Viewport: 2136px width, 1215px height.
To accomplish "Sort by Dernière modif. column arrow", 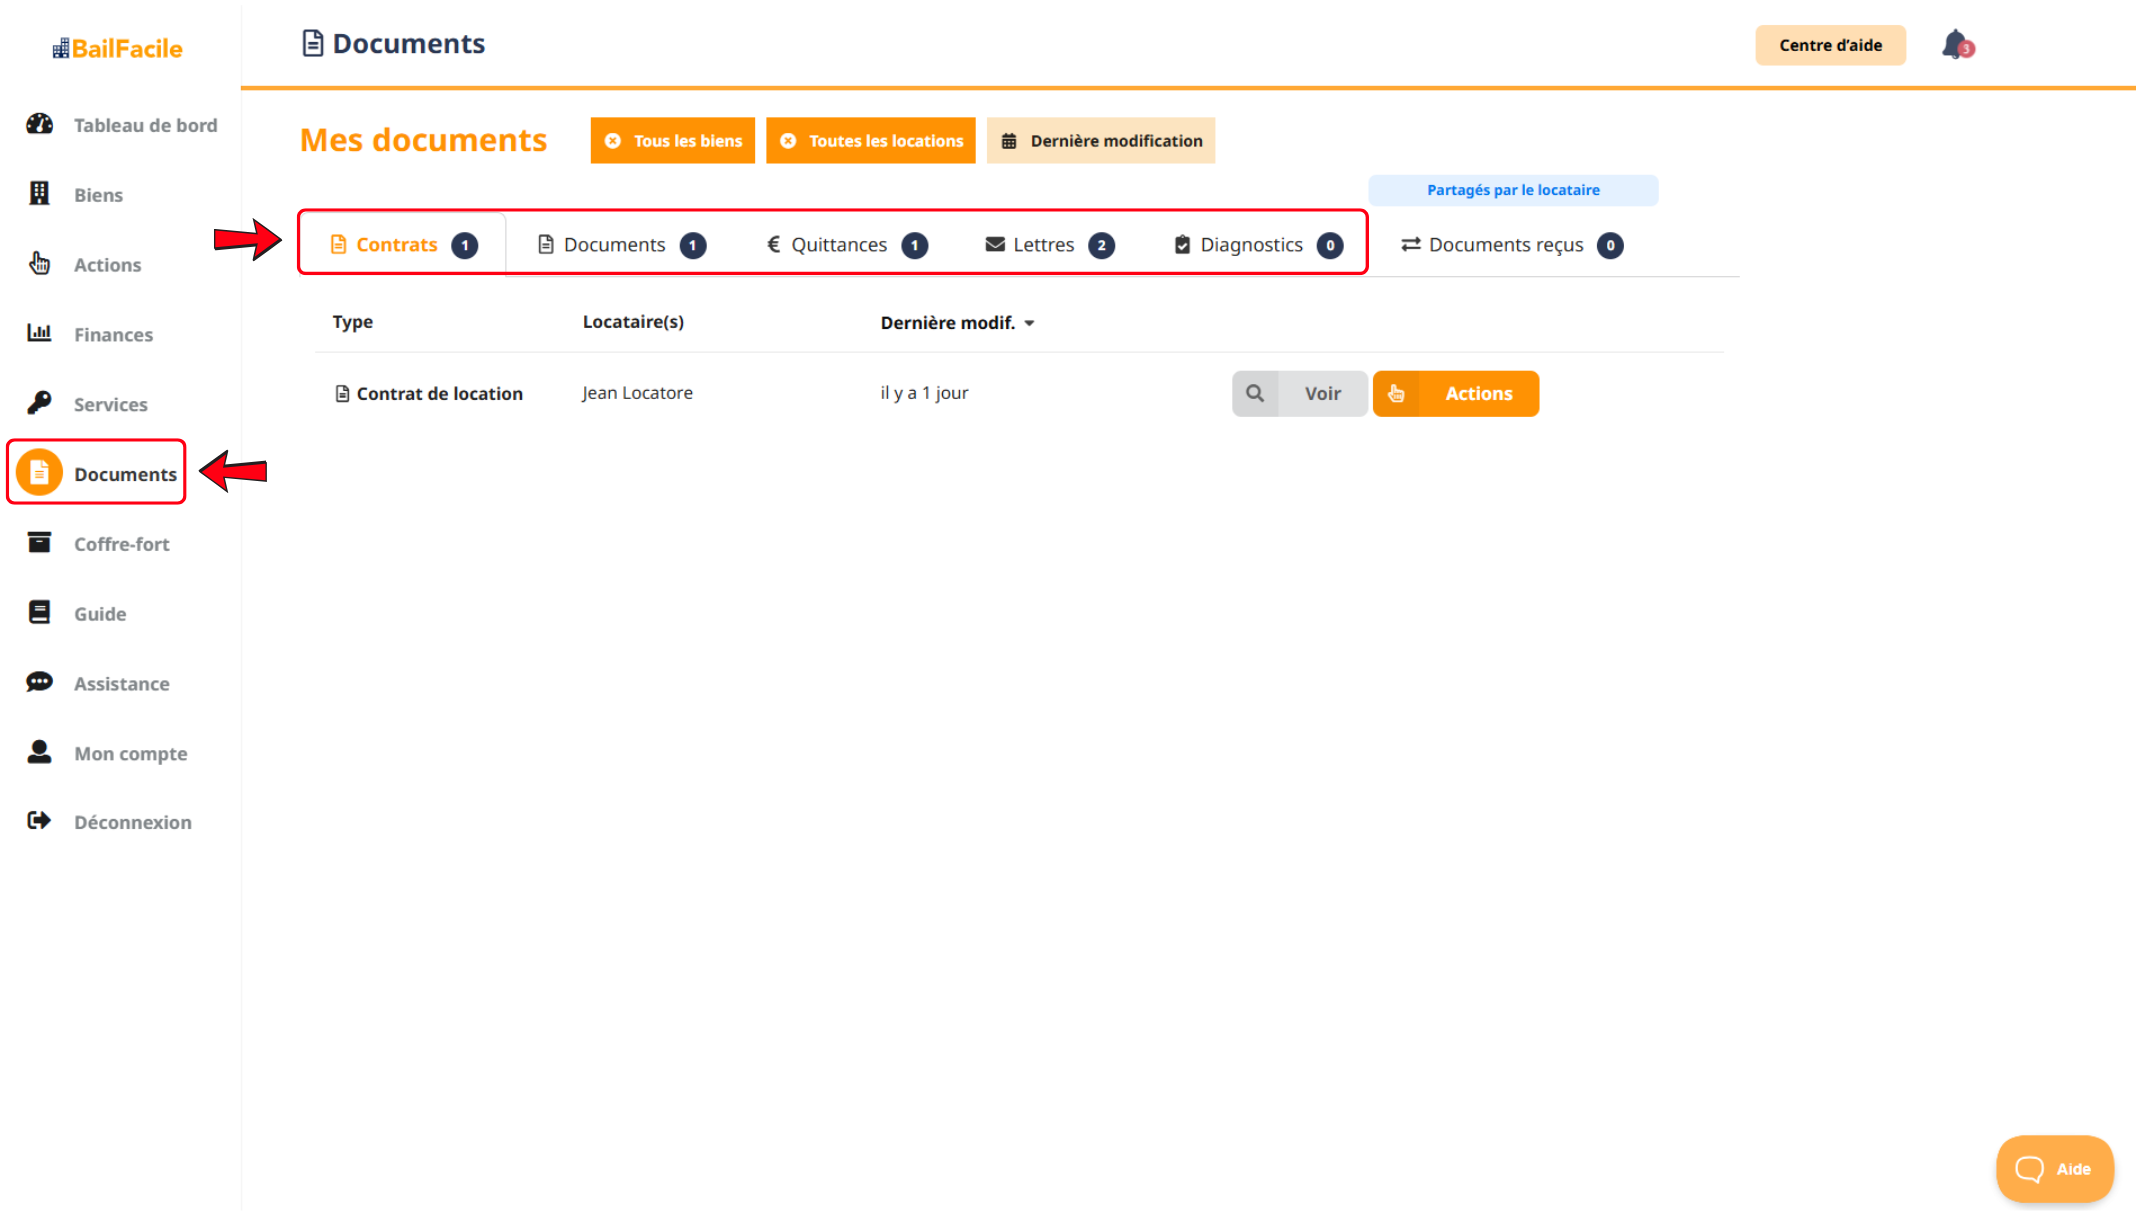I will 1029,323.
